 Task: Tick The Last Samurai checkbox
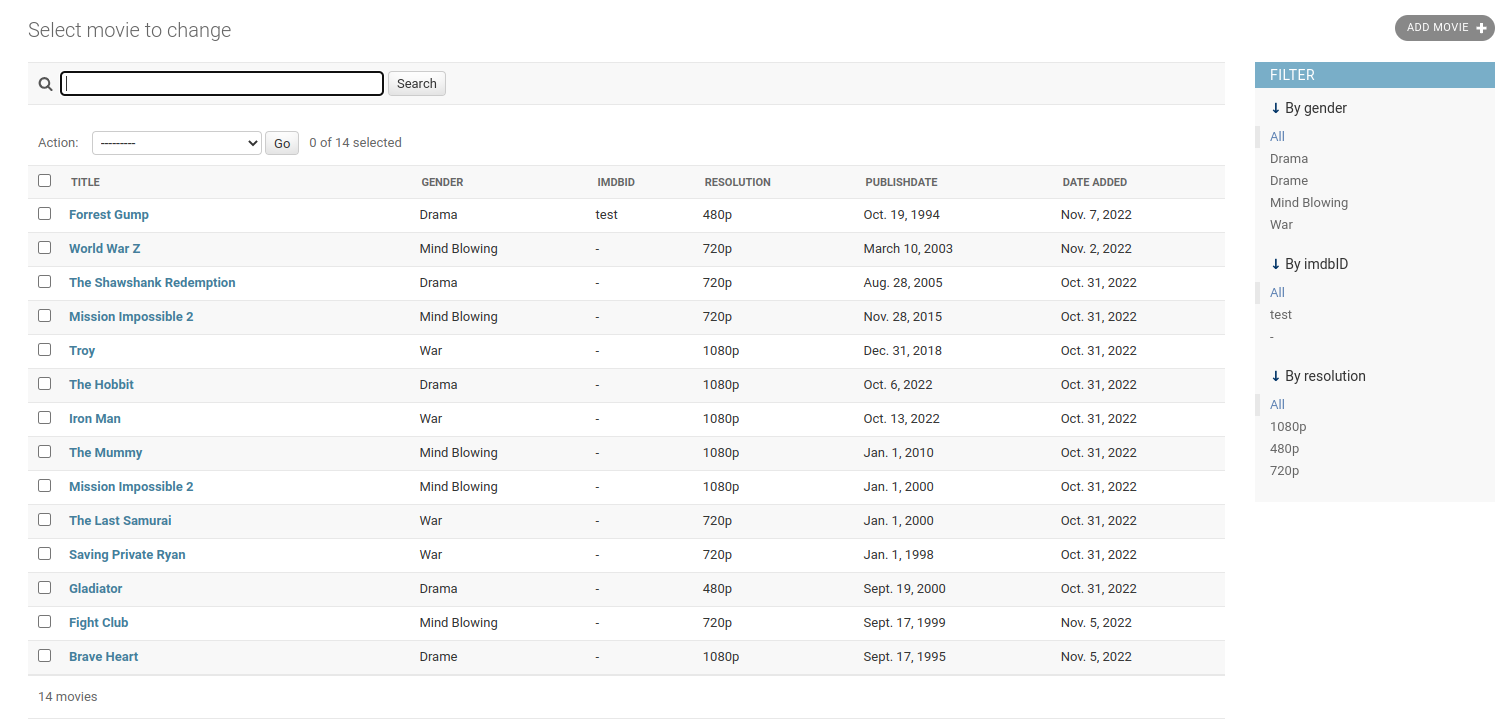[x=44, y=520]
